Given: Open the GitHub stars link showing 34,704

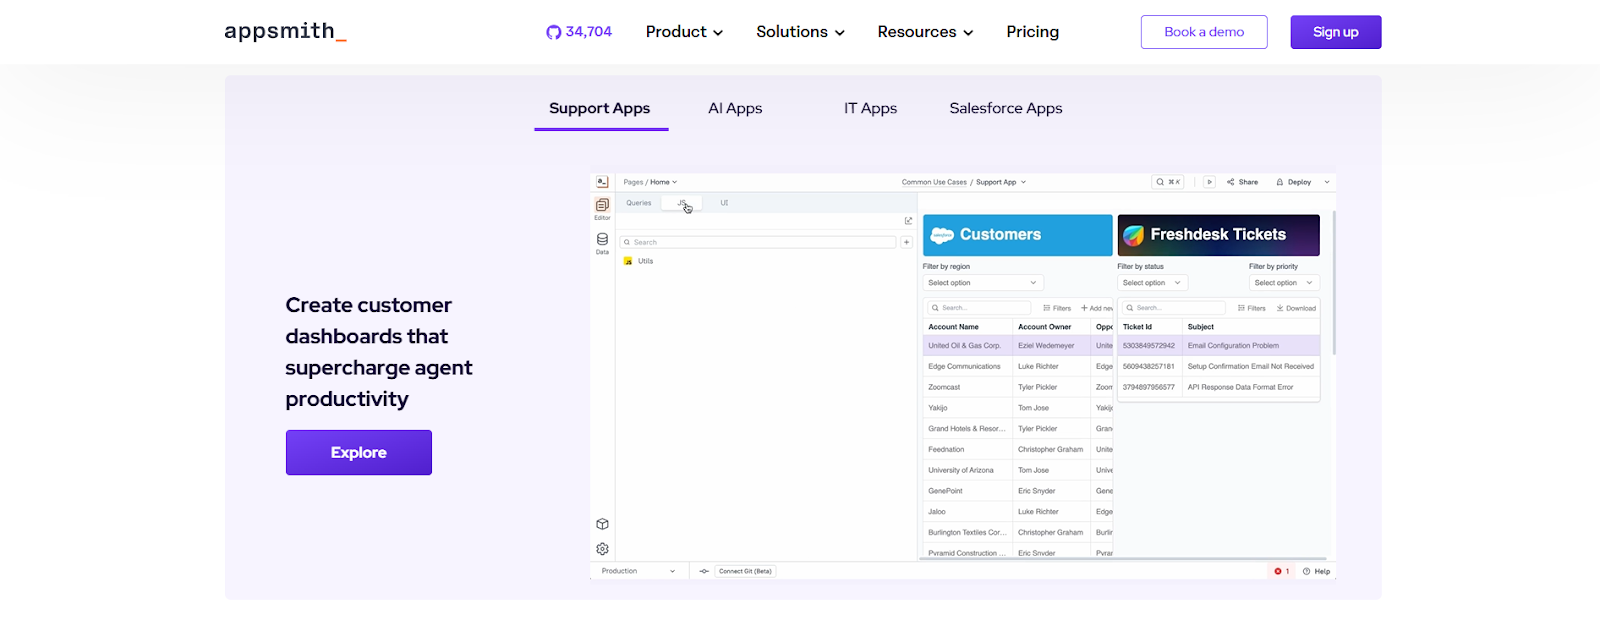Looking at the screenshot, I should click(x=579, y=32).
